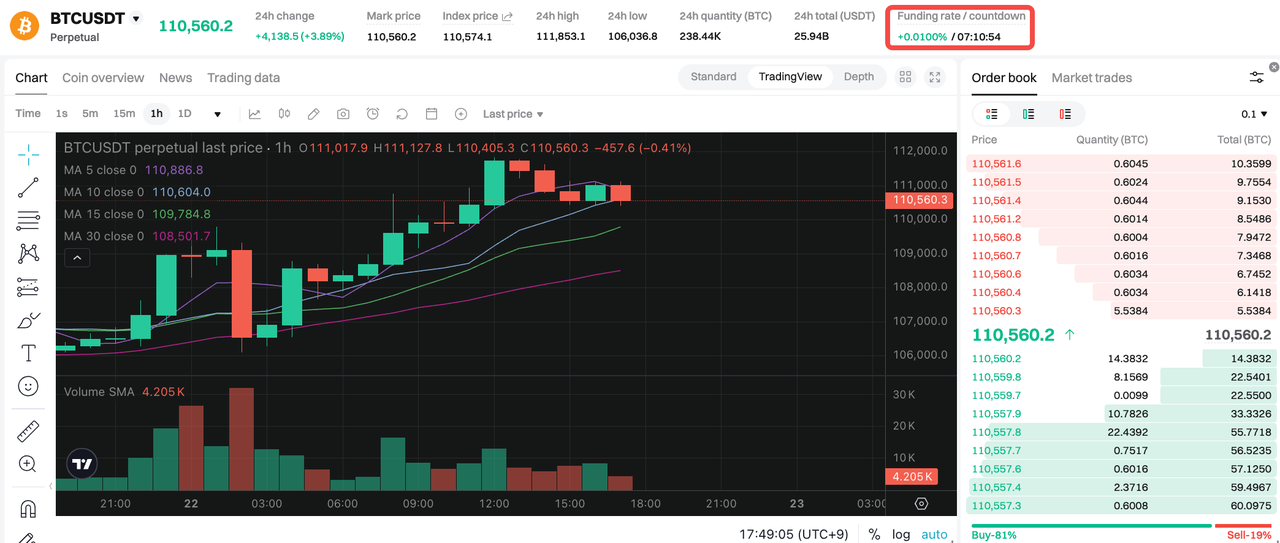
Task: Select the brush drawing tool
Action: tap(28, 320)
